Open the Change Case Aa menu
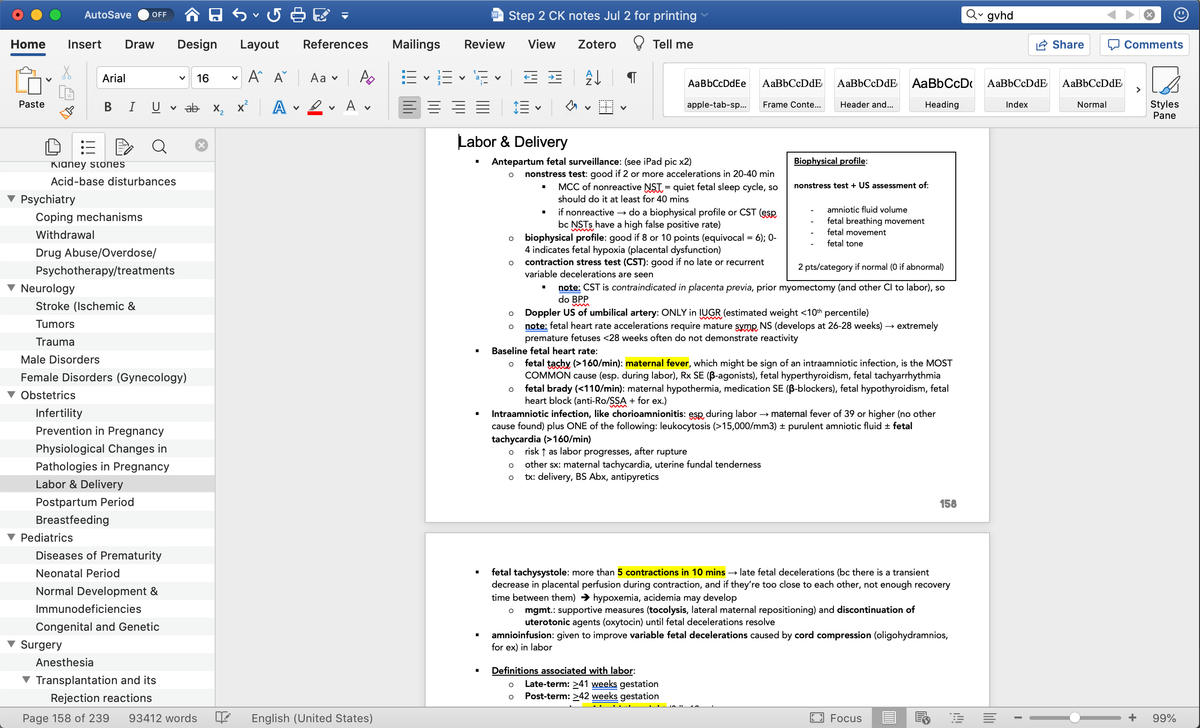 (324, 78)
